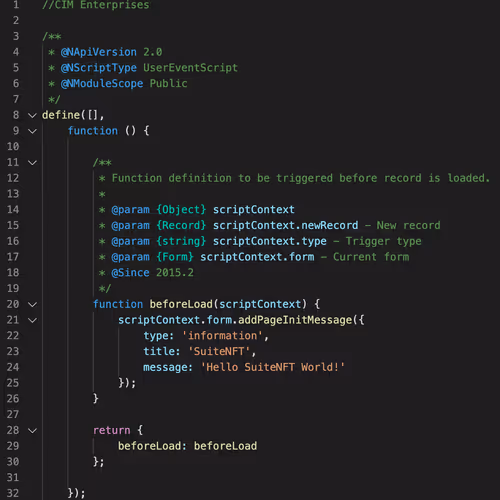Click 'UserEventScript' text
Image resolution: width=500 pixels, height=500 pixels.
(x=190, y=68)
